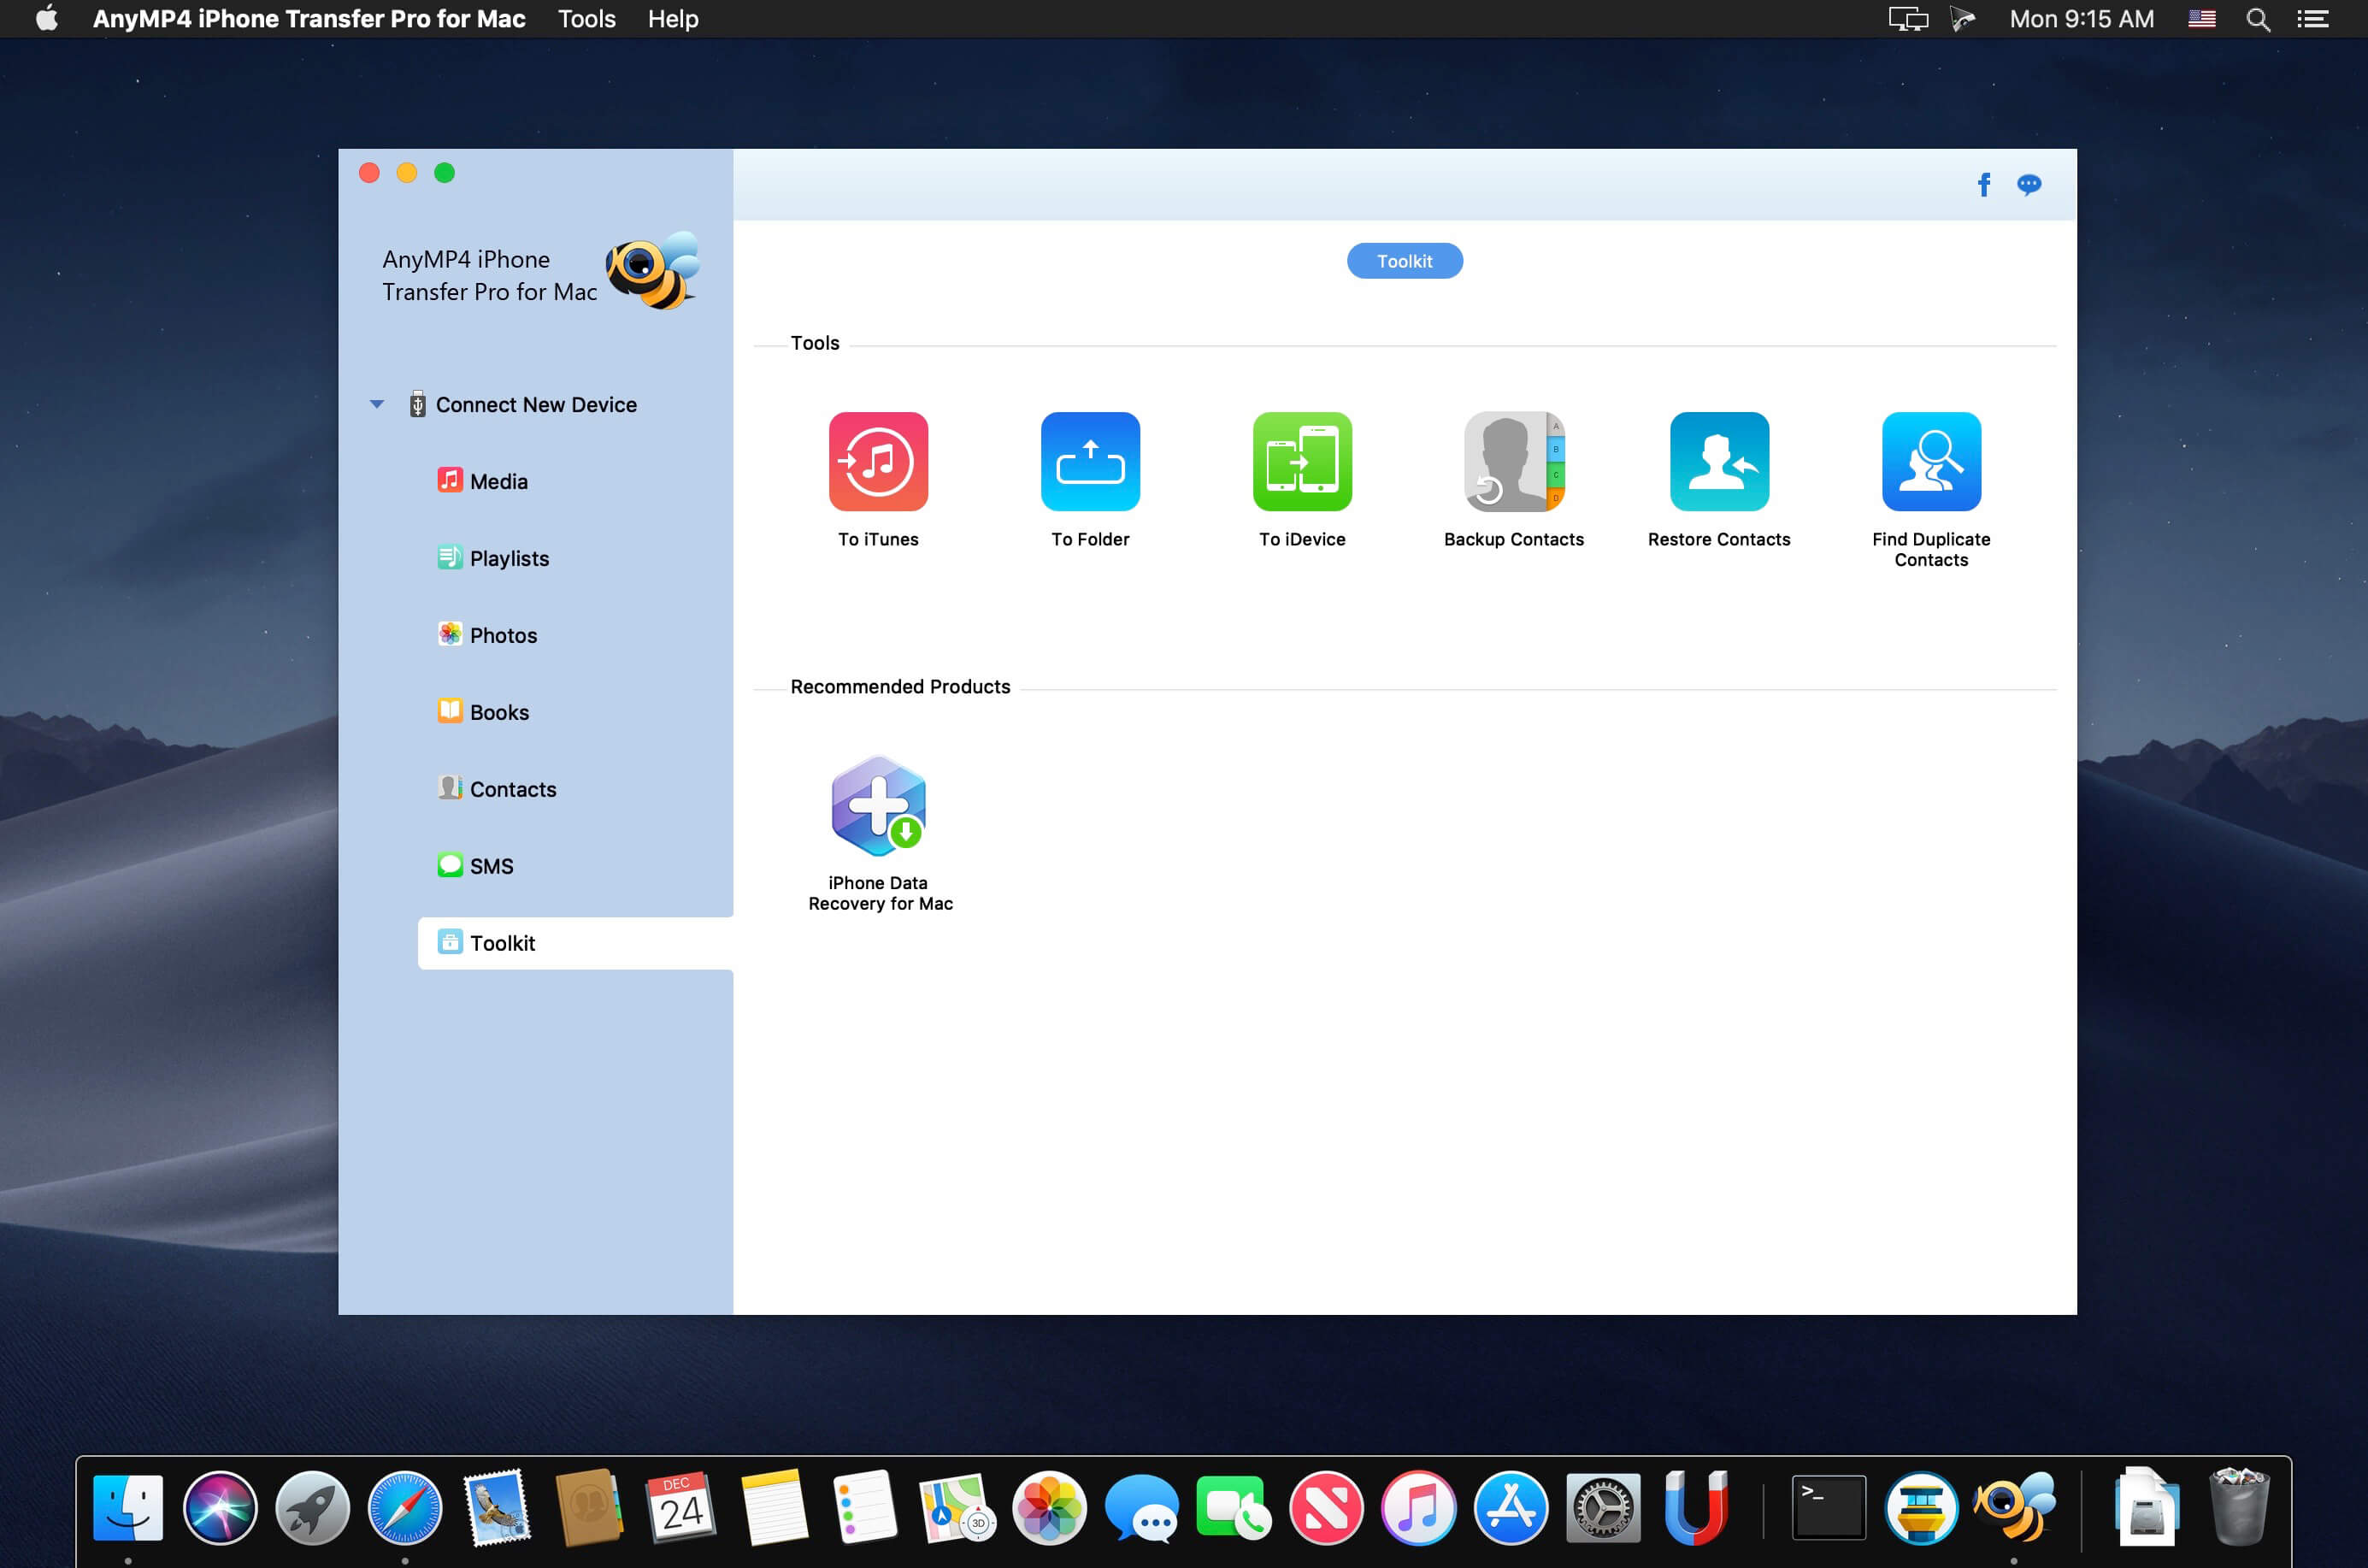Show SMS messages section

[x=490, y=866]
